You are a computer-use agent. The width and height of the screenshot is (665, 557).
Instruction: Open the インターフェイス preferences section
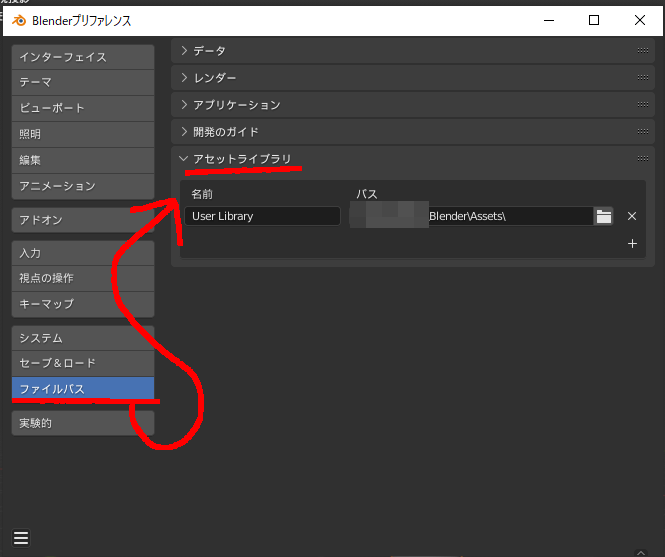[83, 57]
